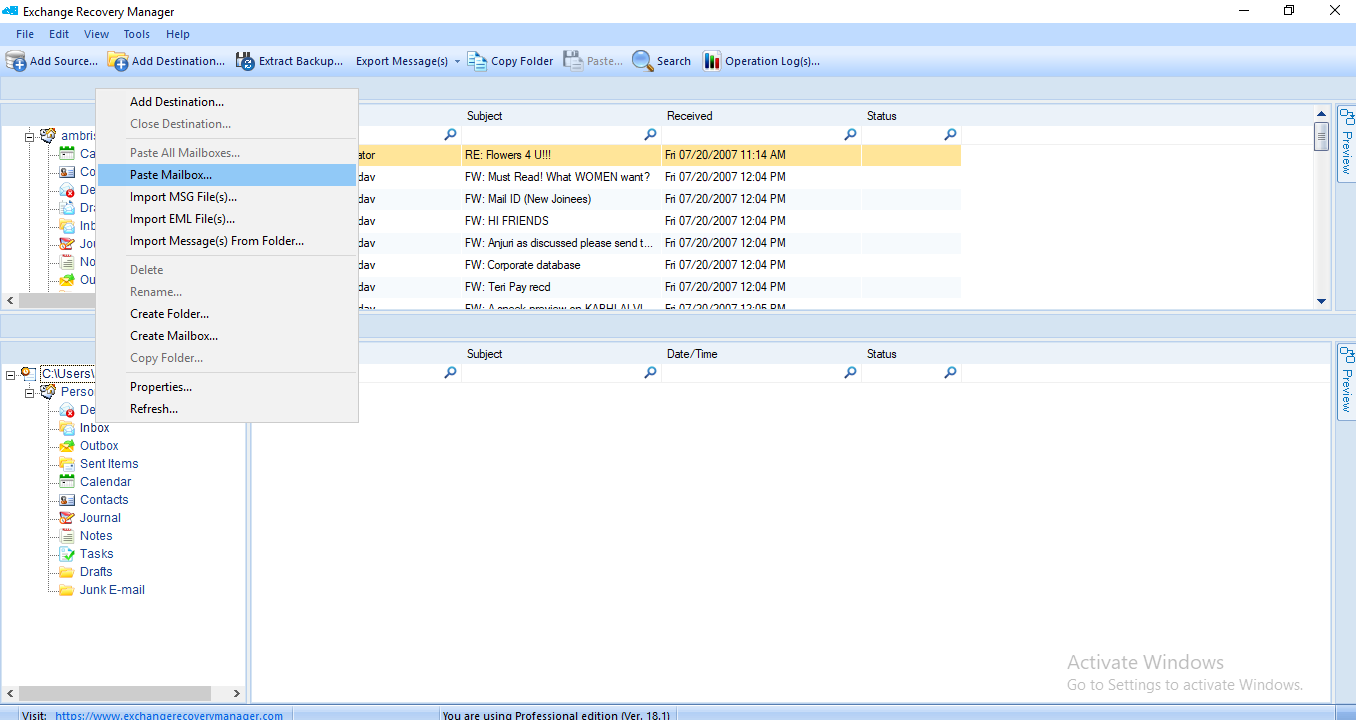The width and height of the screenshot is (1356, 720).
Task: Click destination tree horizontal scroll right arrow
Action: tap(237, 693)
